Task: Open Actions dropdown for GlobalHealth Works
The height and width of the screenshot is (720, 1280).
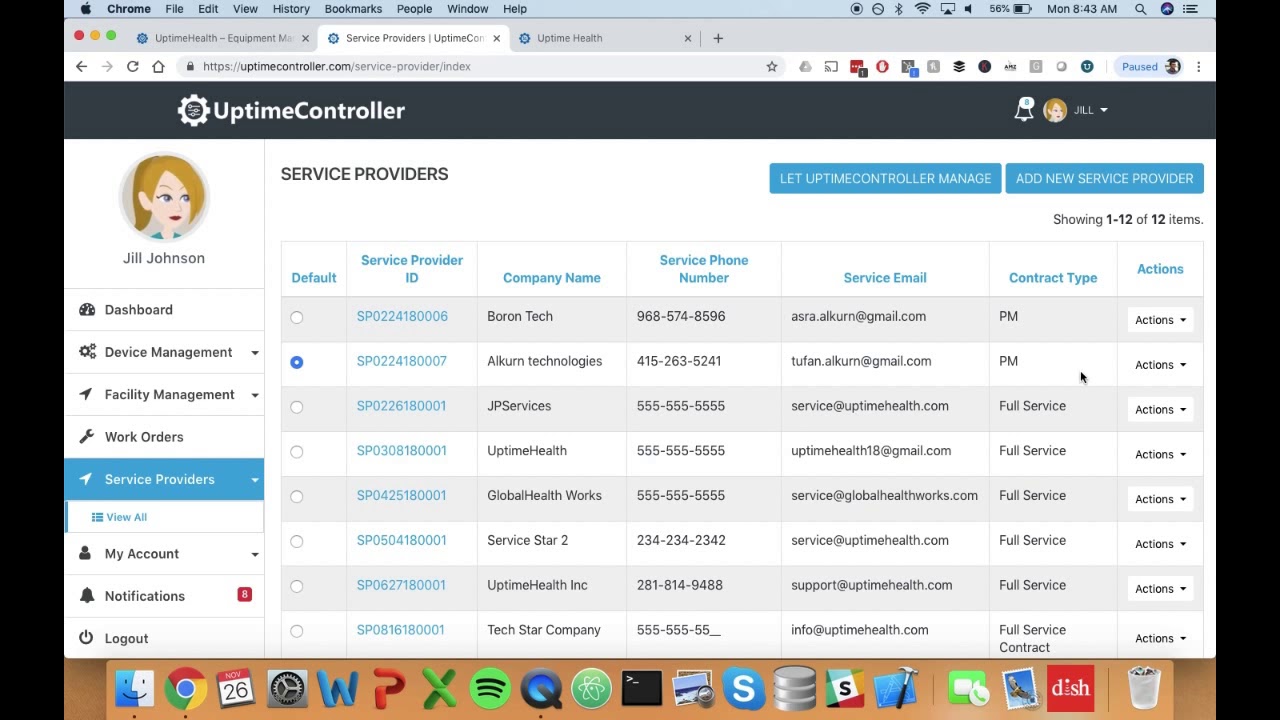Action: [1160, 499]
